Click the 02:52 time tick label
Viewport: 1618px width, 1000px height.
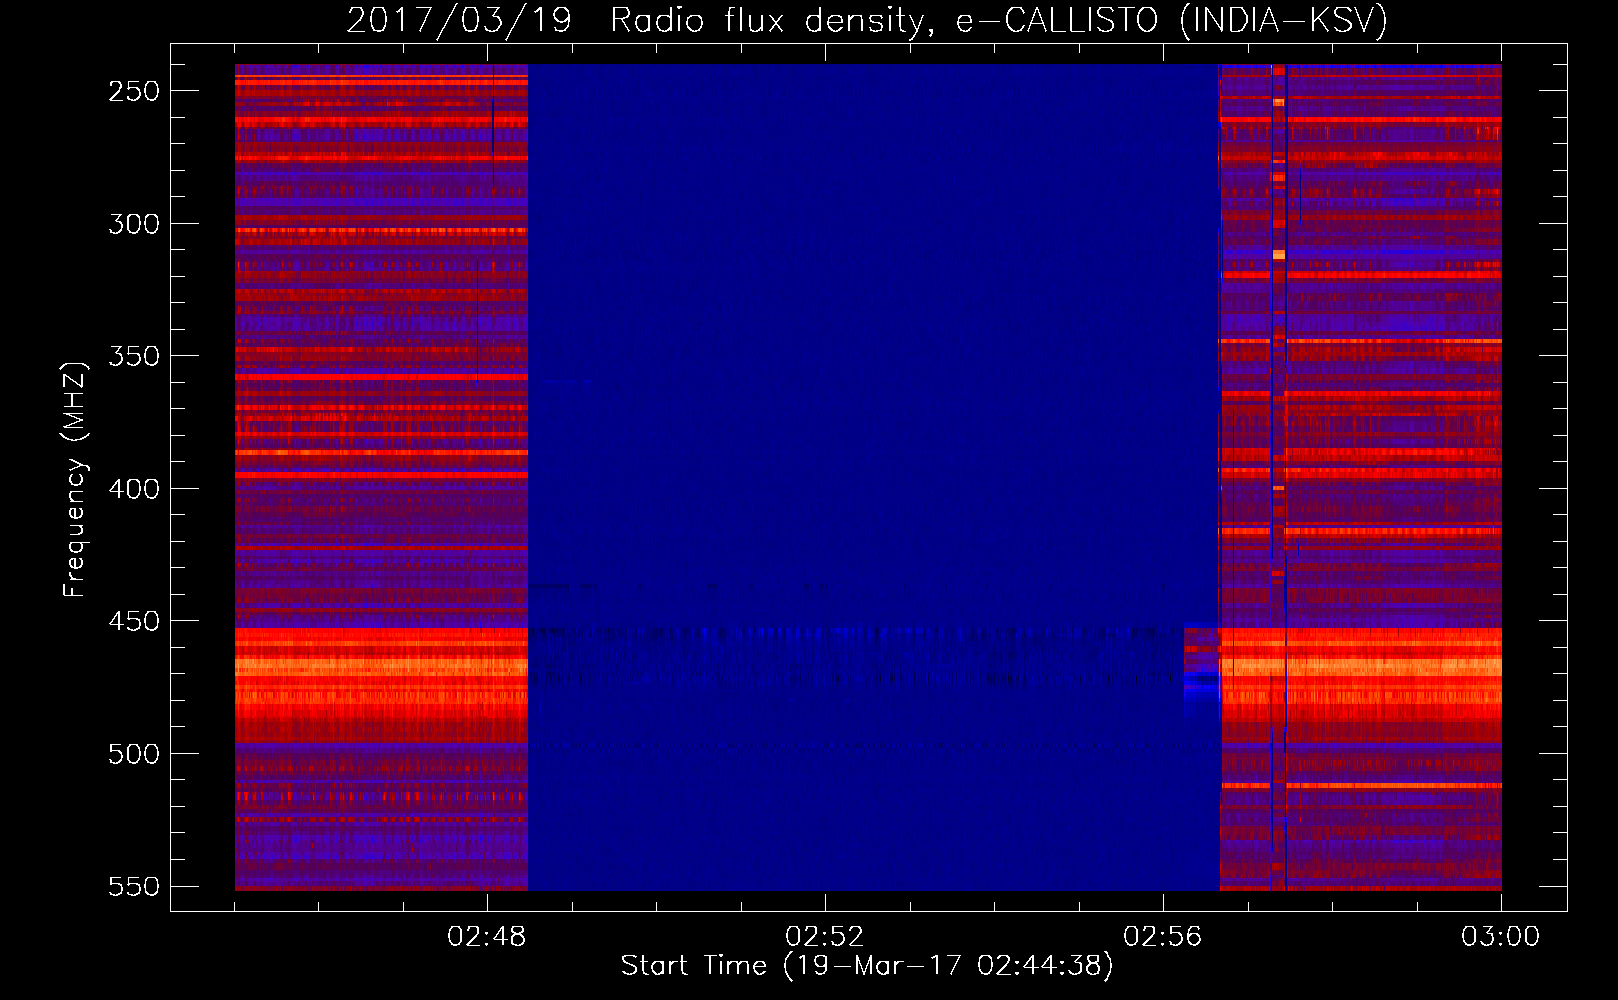pos(825,937)
